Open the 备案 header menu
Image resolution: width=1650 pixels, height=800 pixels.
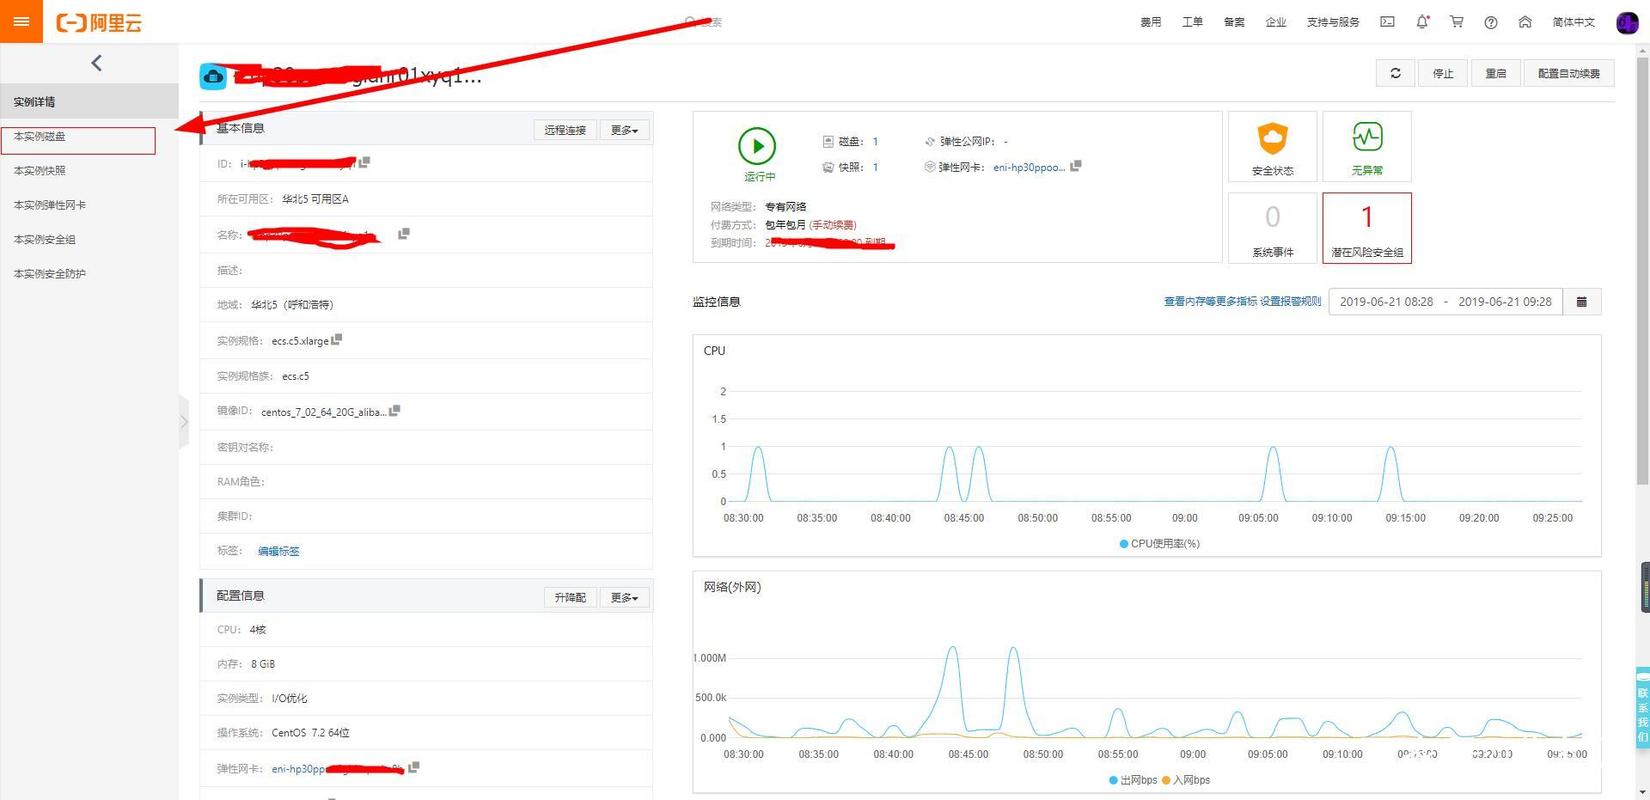[x=1234, y=22]
